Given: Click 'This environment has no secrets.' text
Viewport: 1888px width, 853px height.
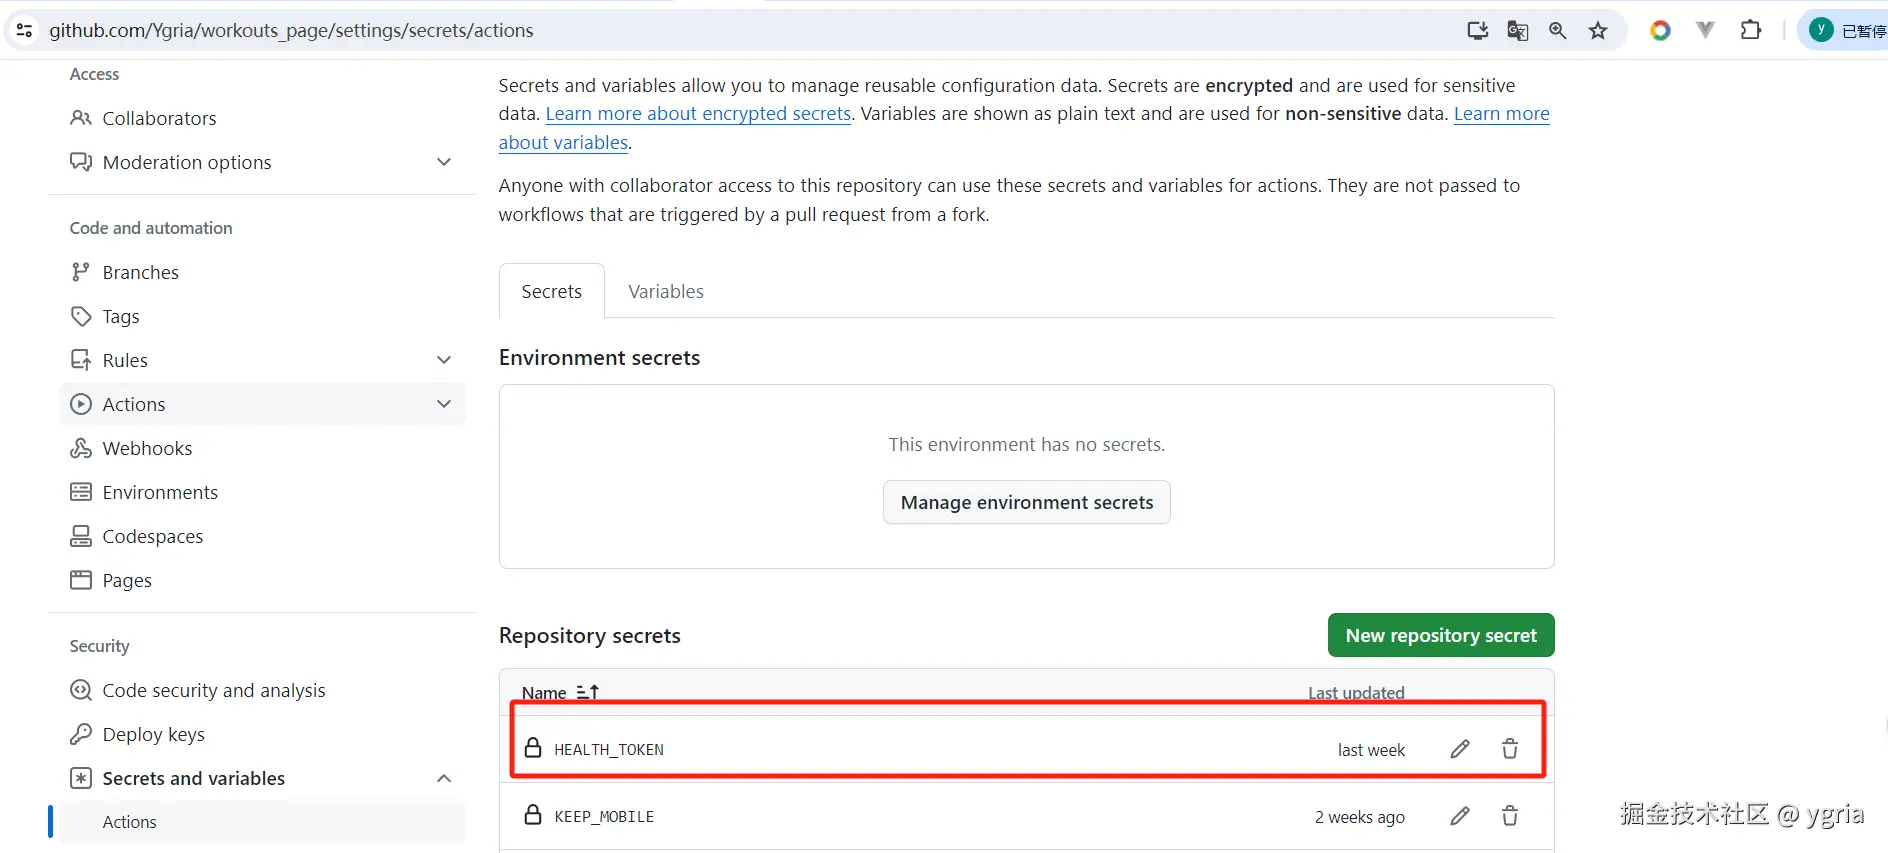Looking at the screenshot, I should 1027,444.
